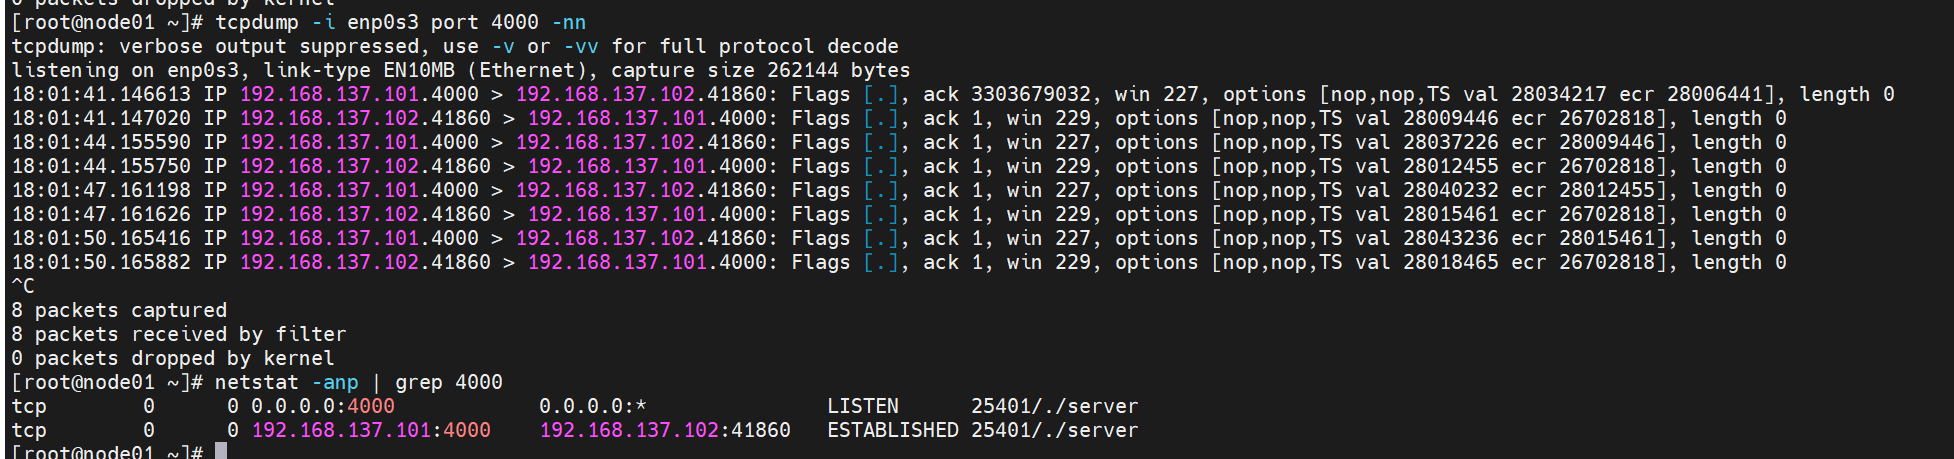
Task: Click the -nn flag in tcpdump command
Action: [569, 22]
